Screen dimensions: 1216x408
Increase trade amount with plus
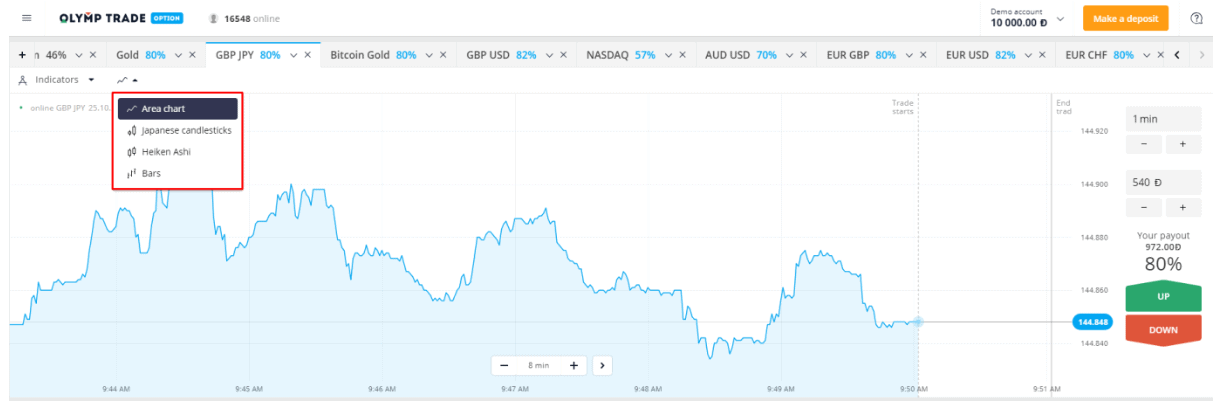tap(1183, 207)
